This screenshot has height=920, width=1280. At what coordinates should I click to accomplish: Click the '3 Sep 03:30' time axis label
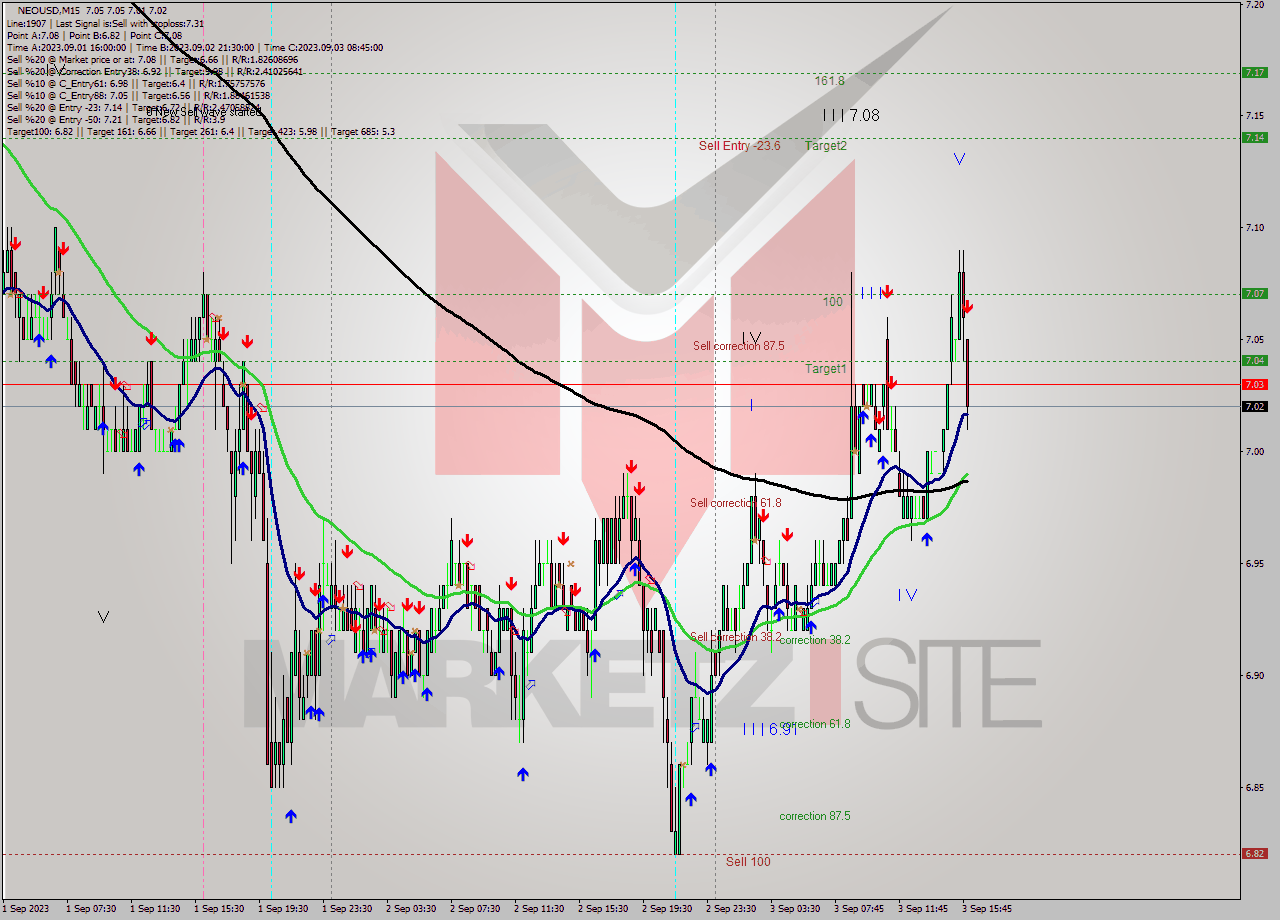click(794, 908)
